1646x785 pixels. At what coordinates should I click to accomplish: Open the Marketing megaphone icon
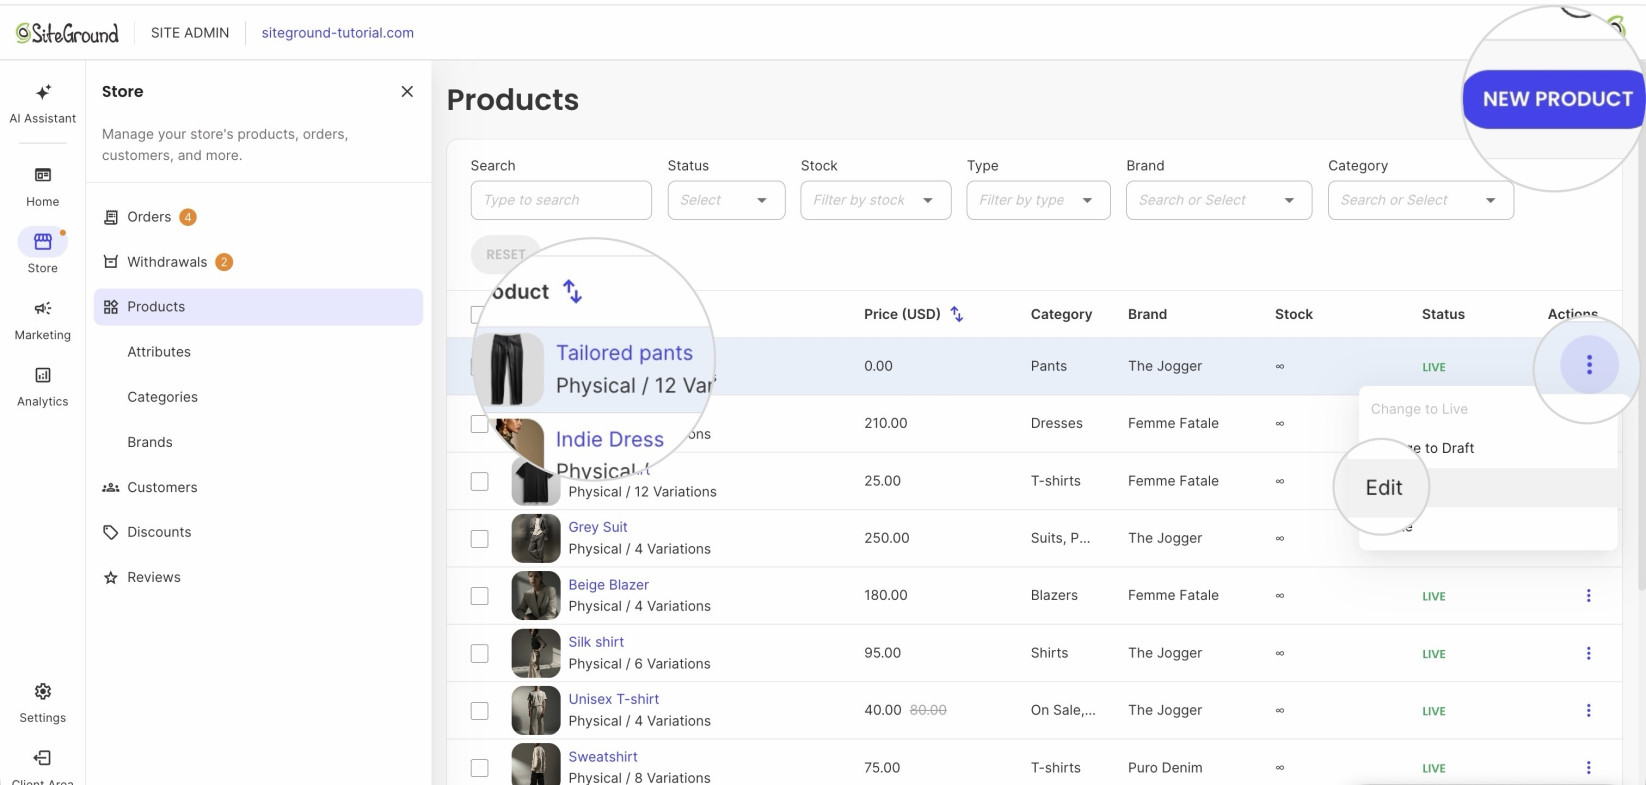coord(43,308)
